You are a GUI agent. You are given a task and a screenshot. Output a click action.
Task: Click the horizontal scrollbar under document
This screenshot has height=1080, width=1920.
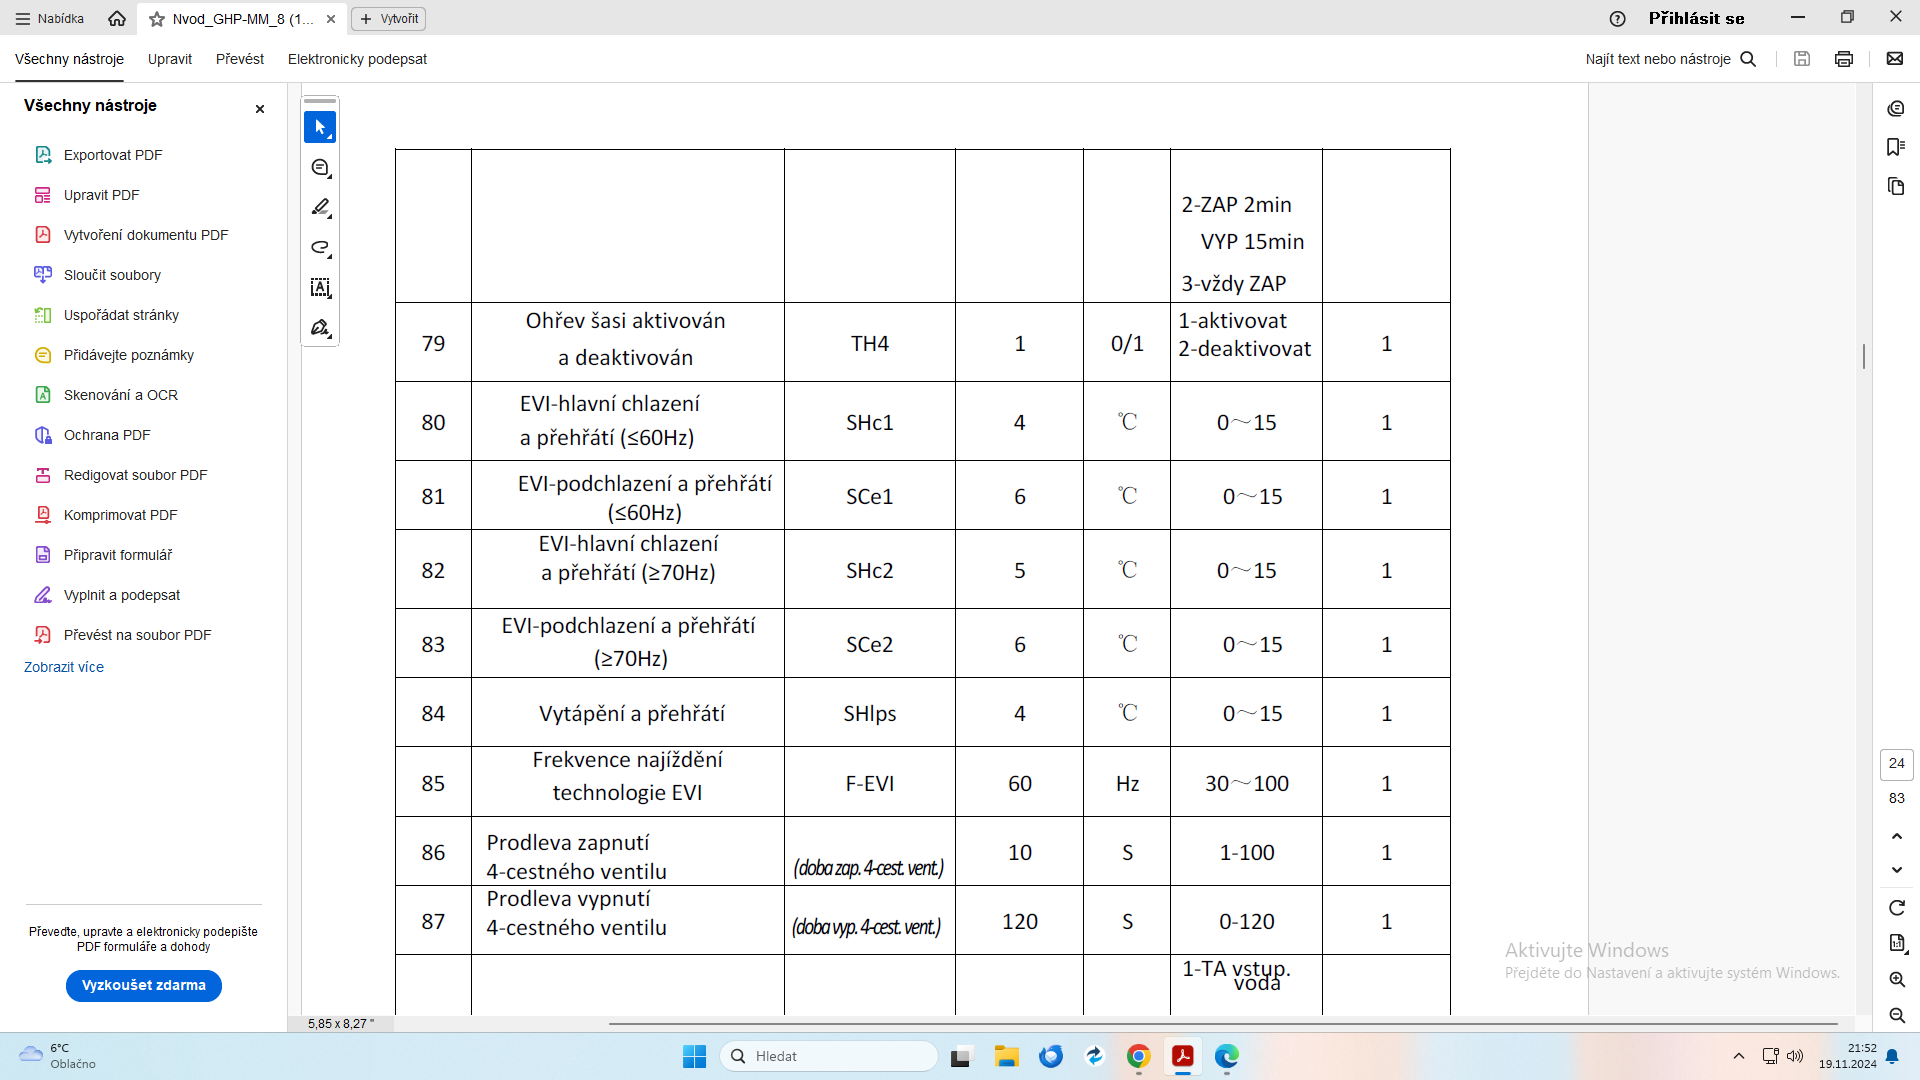coord(1222,1024)
